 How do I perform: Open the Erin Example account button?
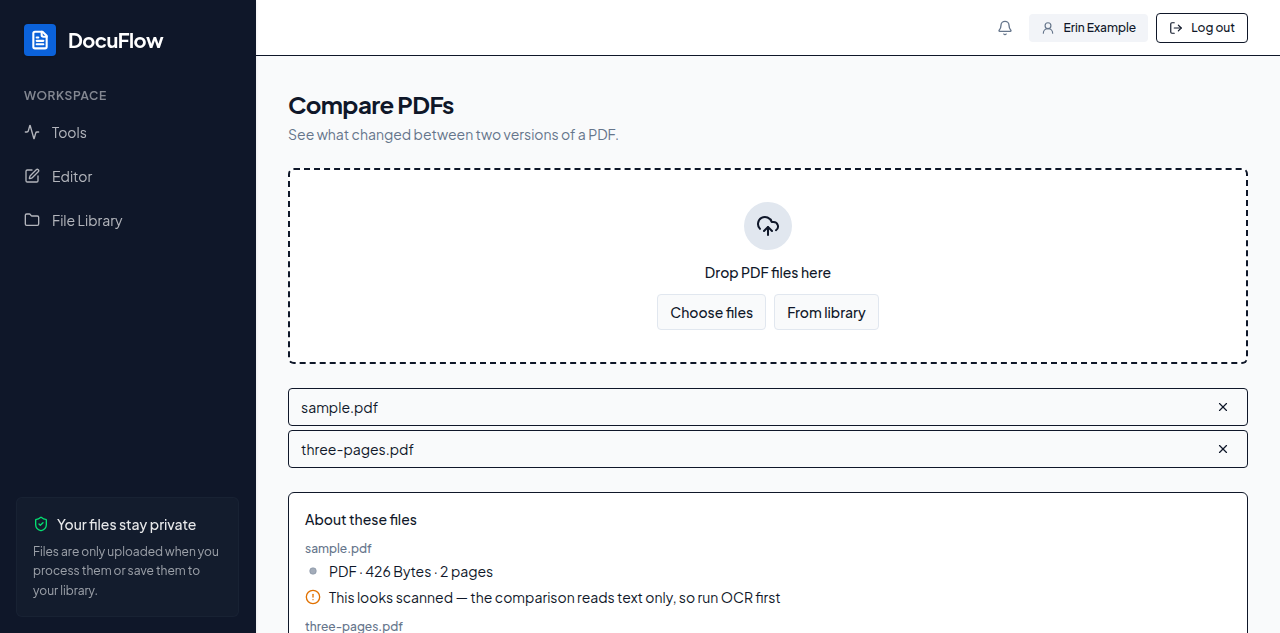tap(1088, 28)
